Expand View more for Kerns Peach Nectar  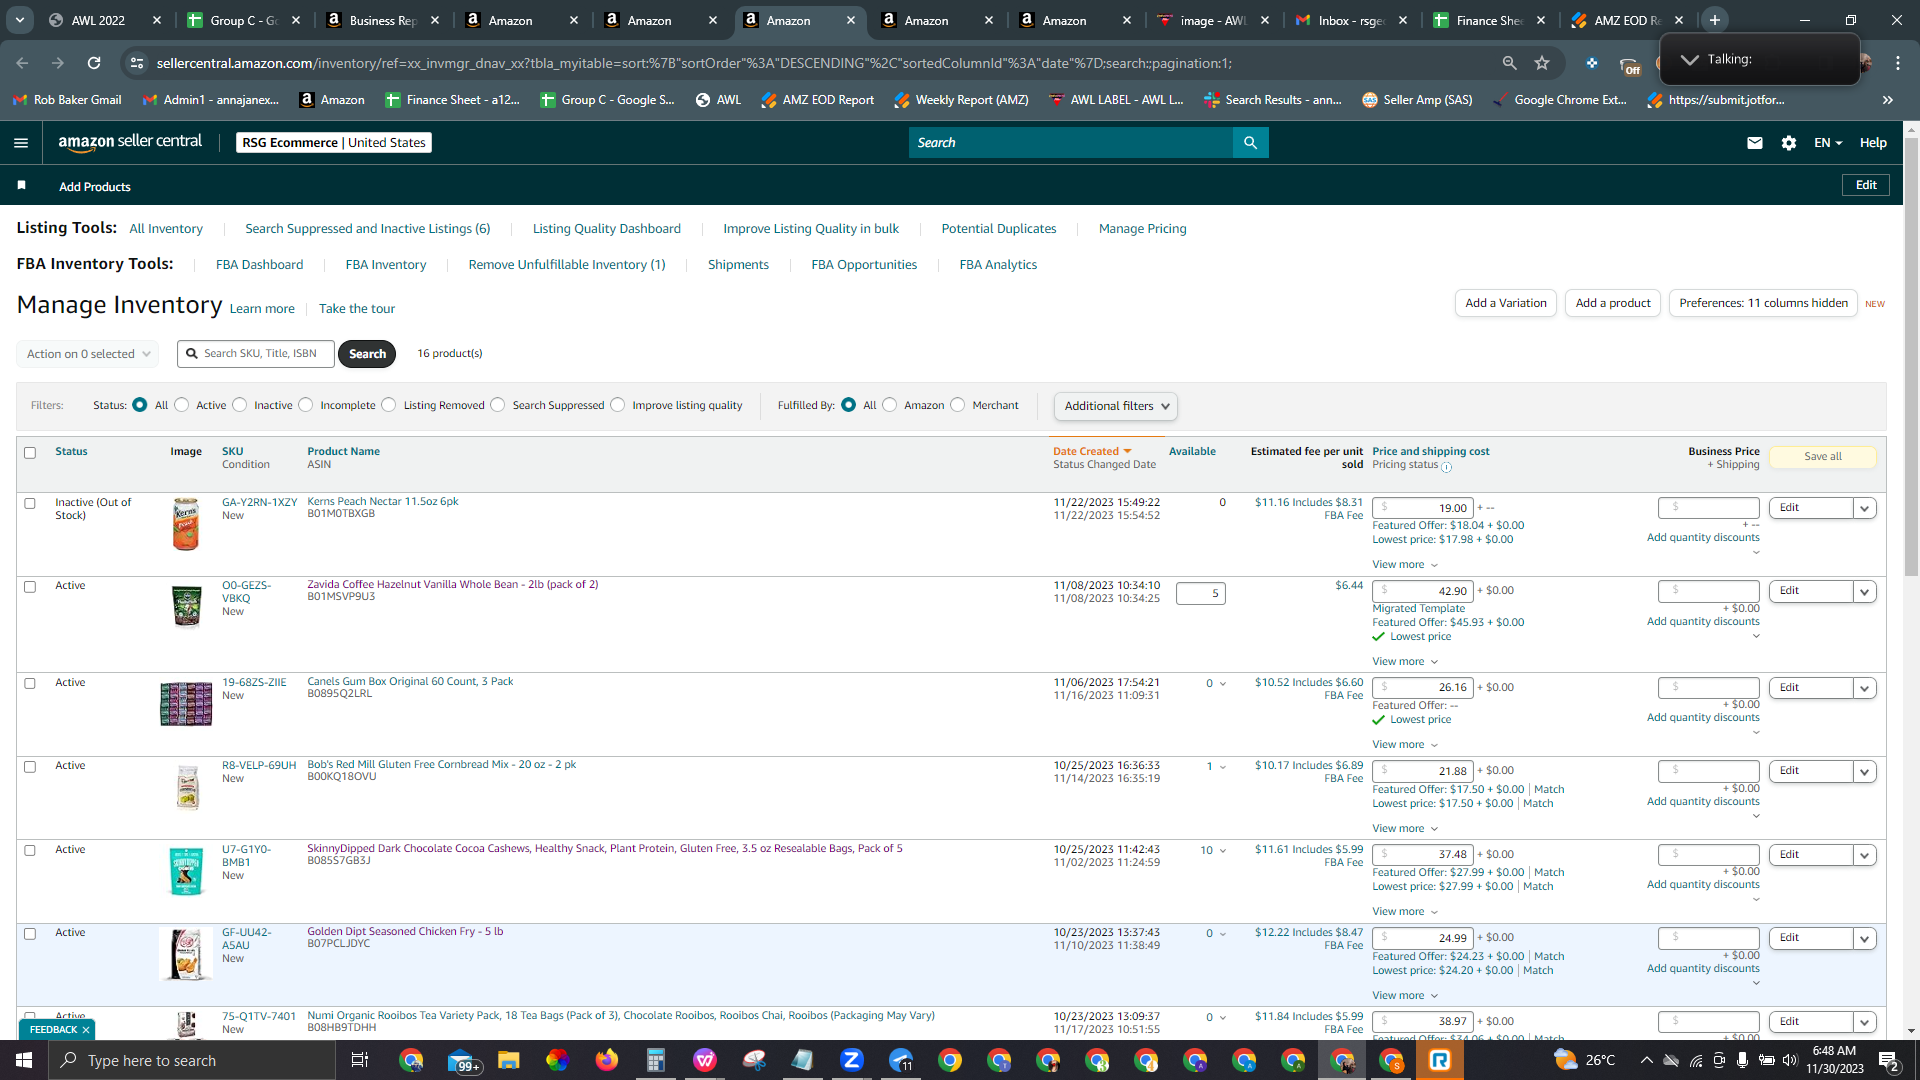pyautogui.click(x=1405, y=565)
